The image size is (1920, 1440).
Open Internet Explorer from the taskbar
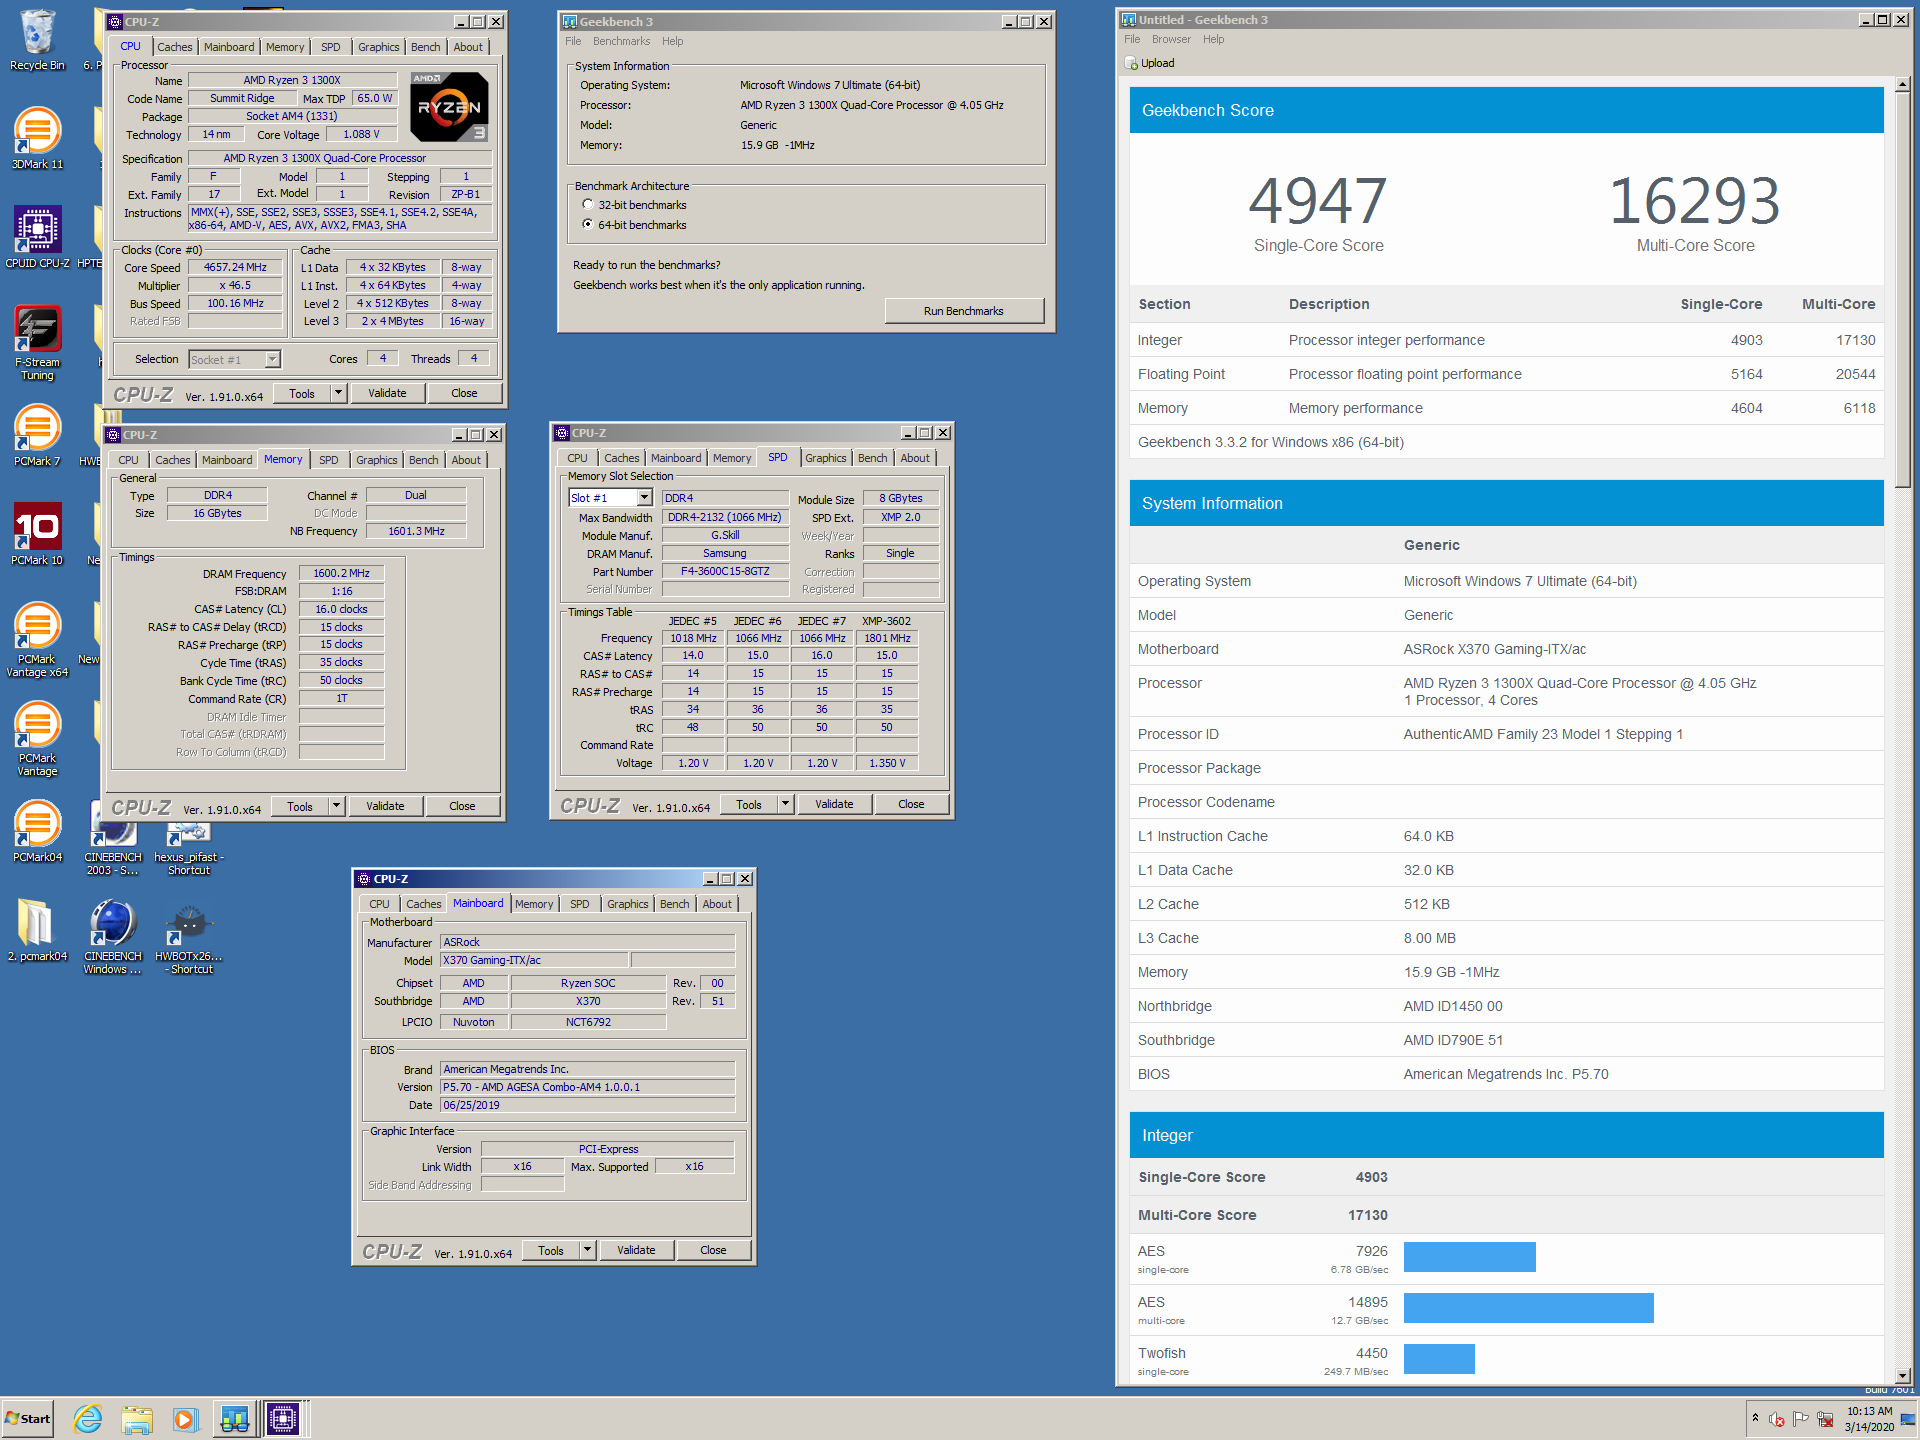[x=88, y=1418]
